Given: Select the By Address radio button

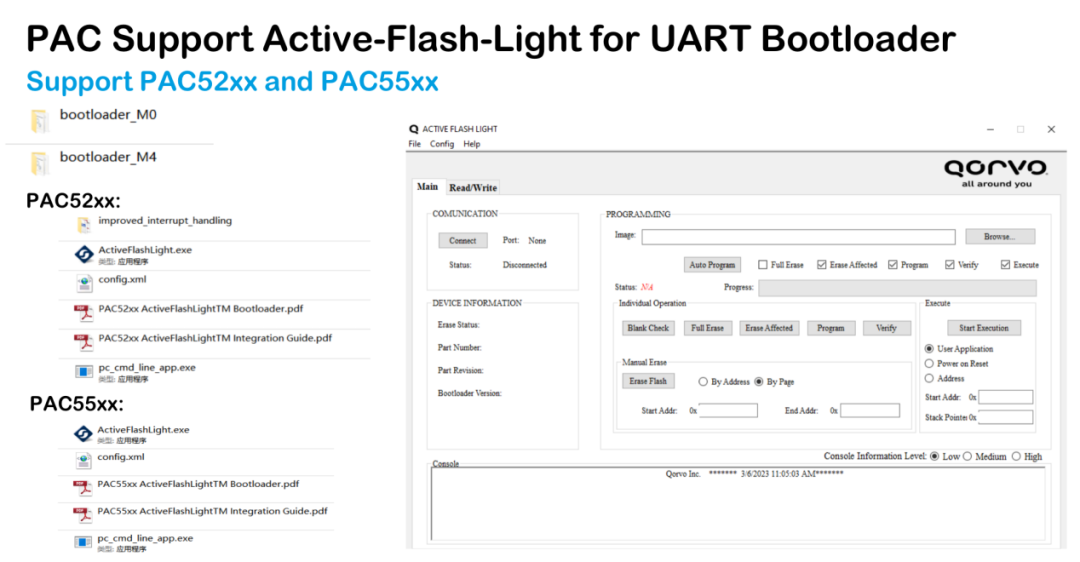Looking at the screenshot, I should tap(703, 382).
